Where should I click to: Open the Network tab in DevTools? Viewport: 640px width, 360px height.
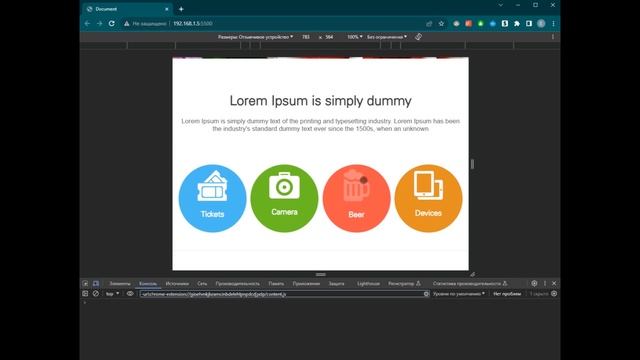[202, 283]
